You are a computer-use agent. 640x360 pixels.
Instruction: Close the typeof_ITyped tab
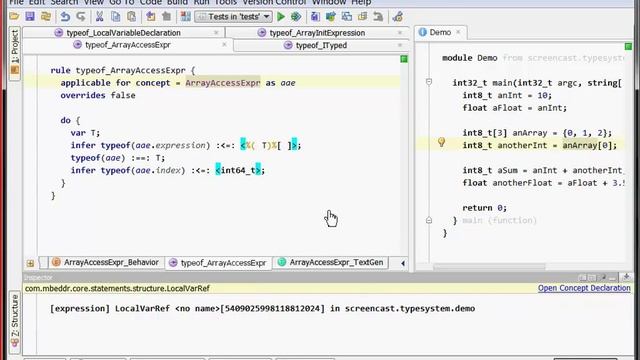[x=400, y=45]
